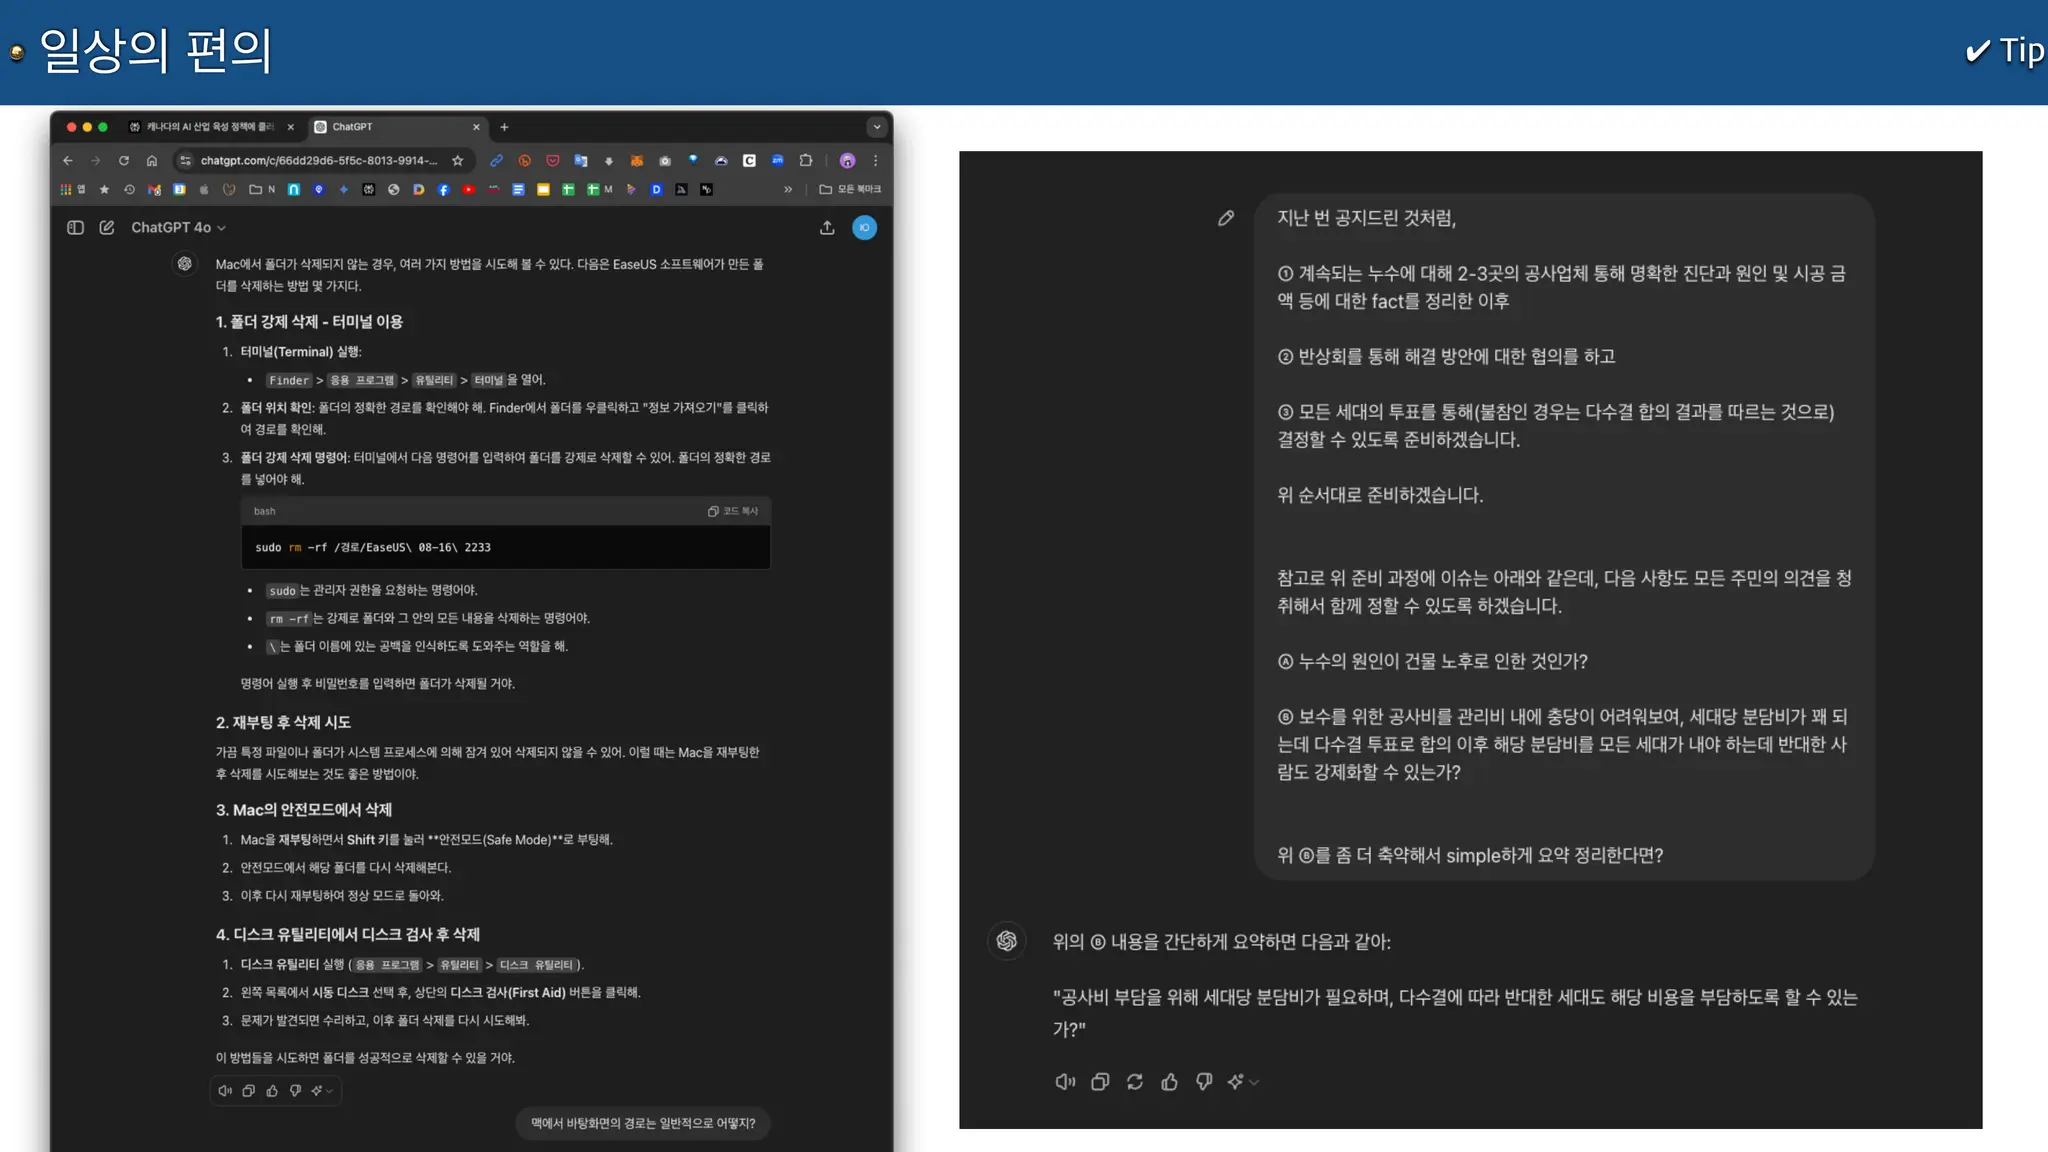Viewport: 2048px width, 1152px height.
Task: Open the Gmail bookmark
Action: [x=154, y=189]
